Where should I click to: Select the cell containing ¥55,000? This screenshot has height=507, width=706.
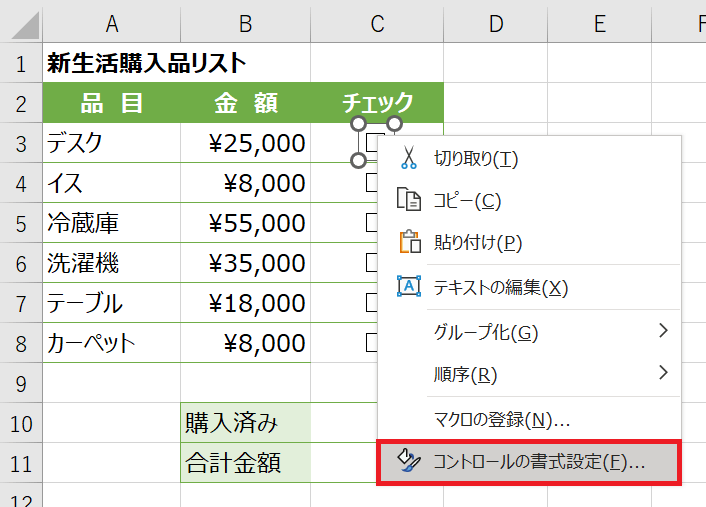[245, 223]
